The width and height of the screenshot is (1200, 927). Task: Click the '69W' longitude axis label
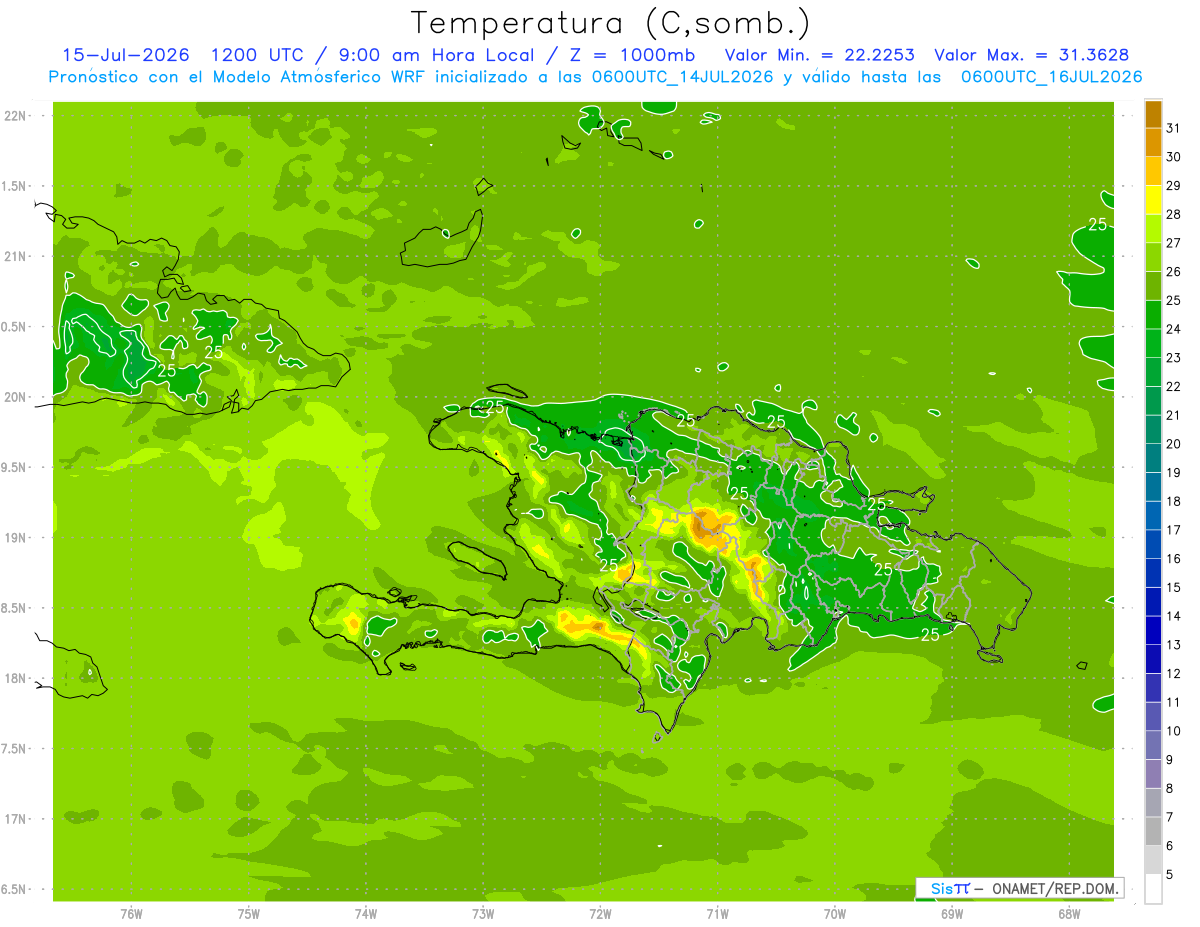pos(952,913)
